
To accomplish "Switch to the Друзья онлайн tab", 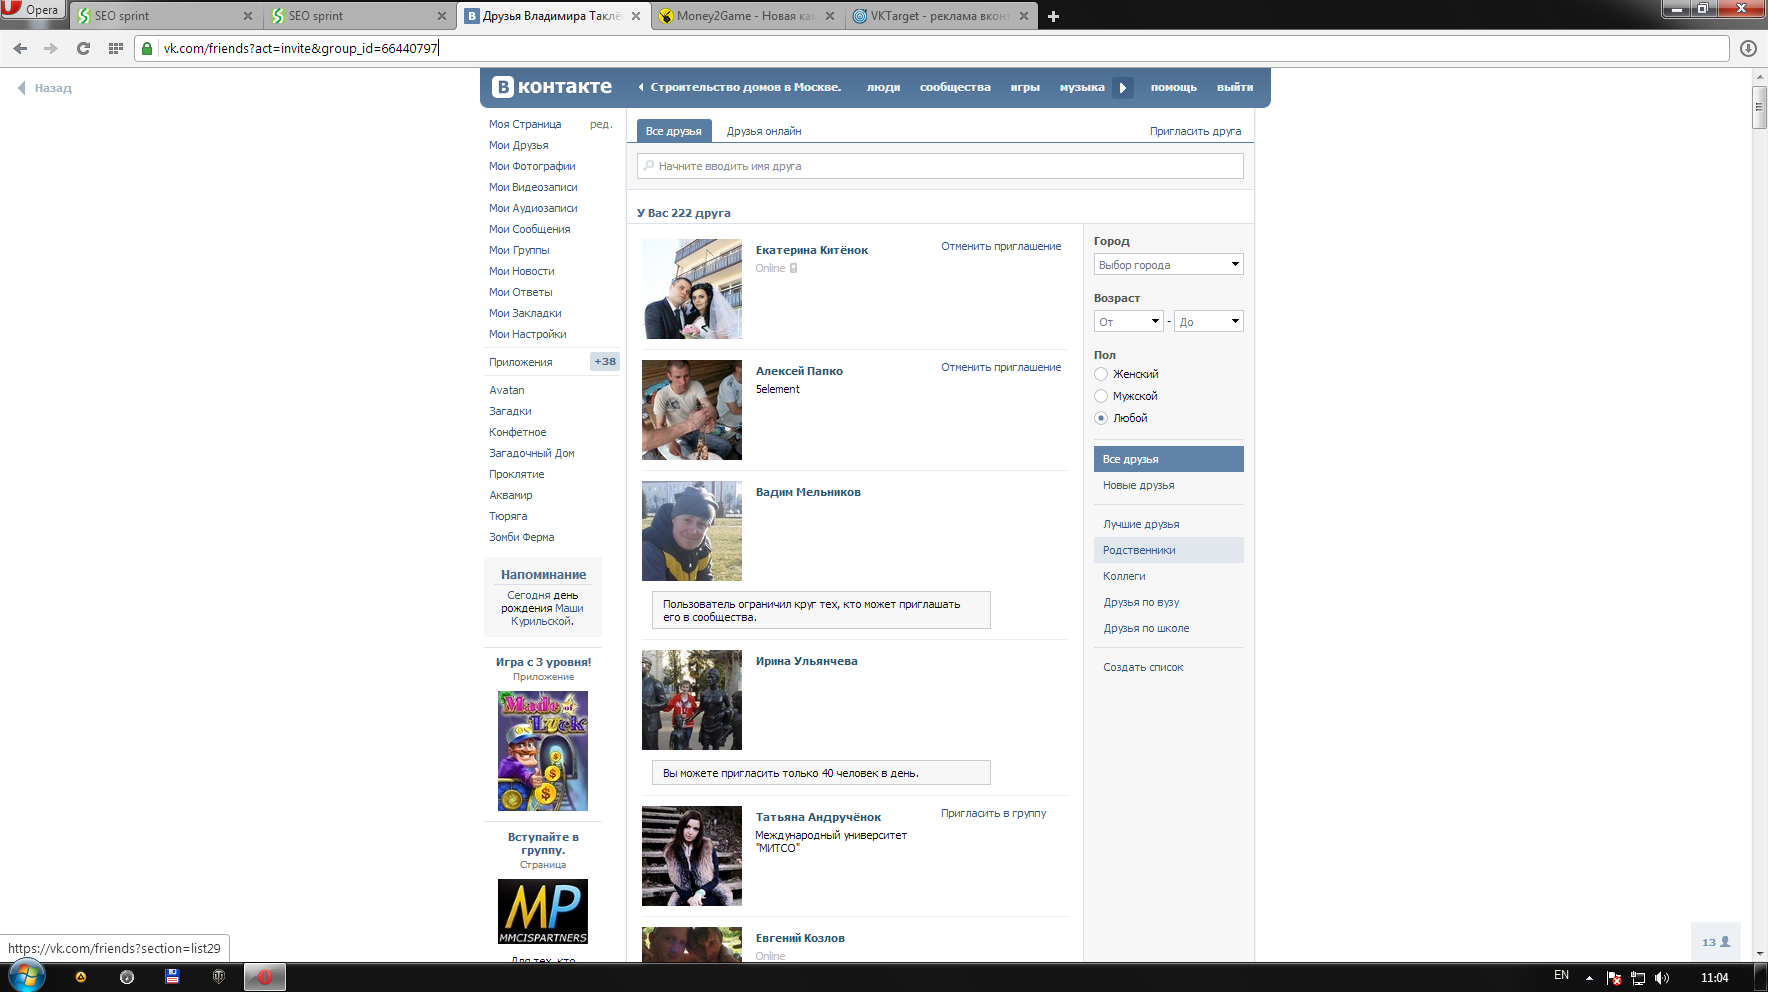I will [764, 131].
